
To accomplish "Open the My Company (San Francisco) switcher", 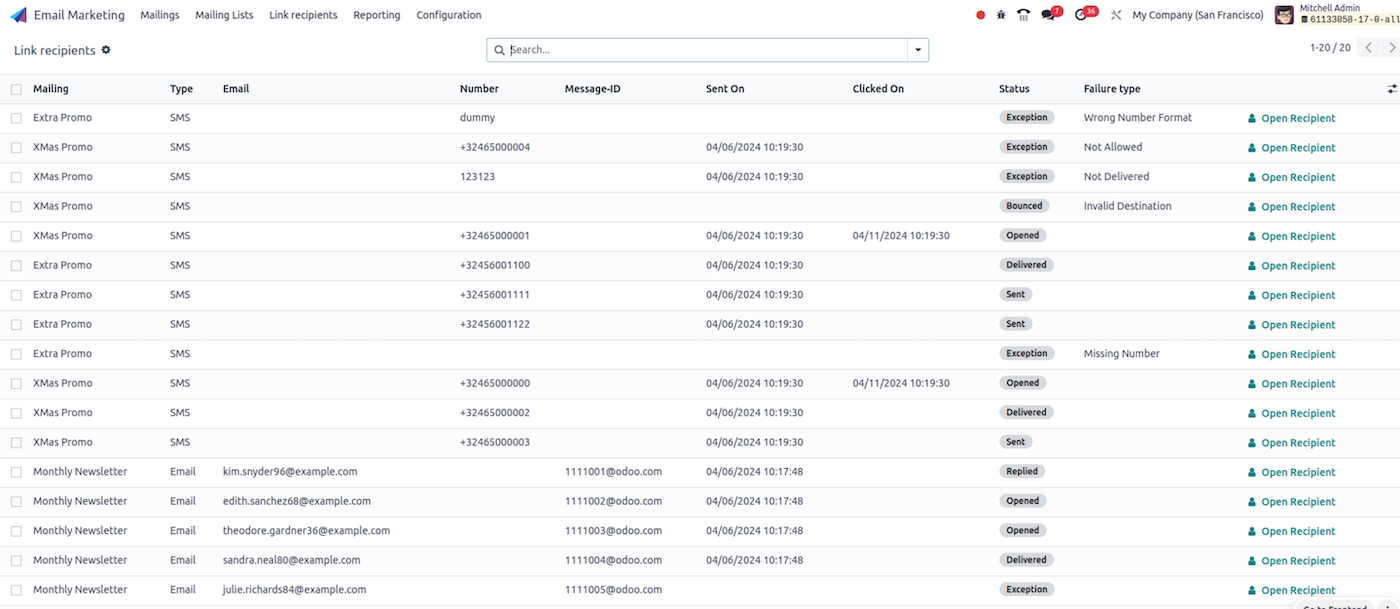I will pyautogui.click(x=1197, y=15).
